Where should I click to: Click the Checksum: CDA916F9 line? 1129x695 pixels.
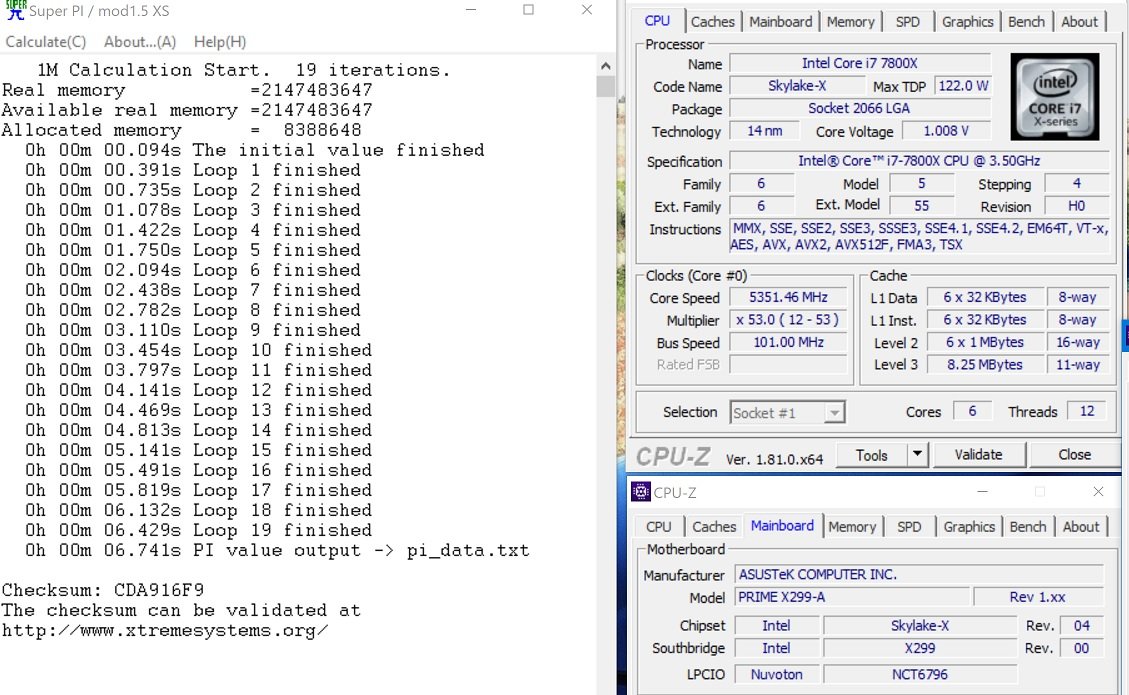tap(103, 591)
